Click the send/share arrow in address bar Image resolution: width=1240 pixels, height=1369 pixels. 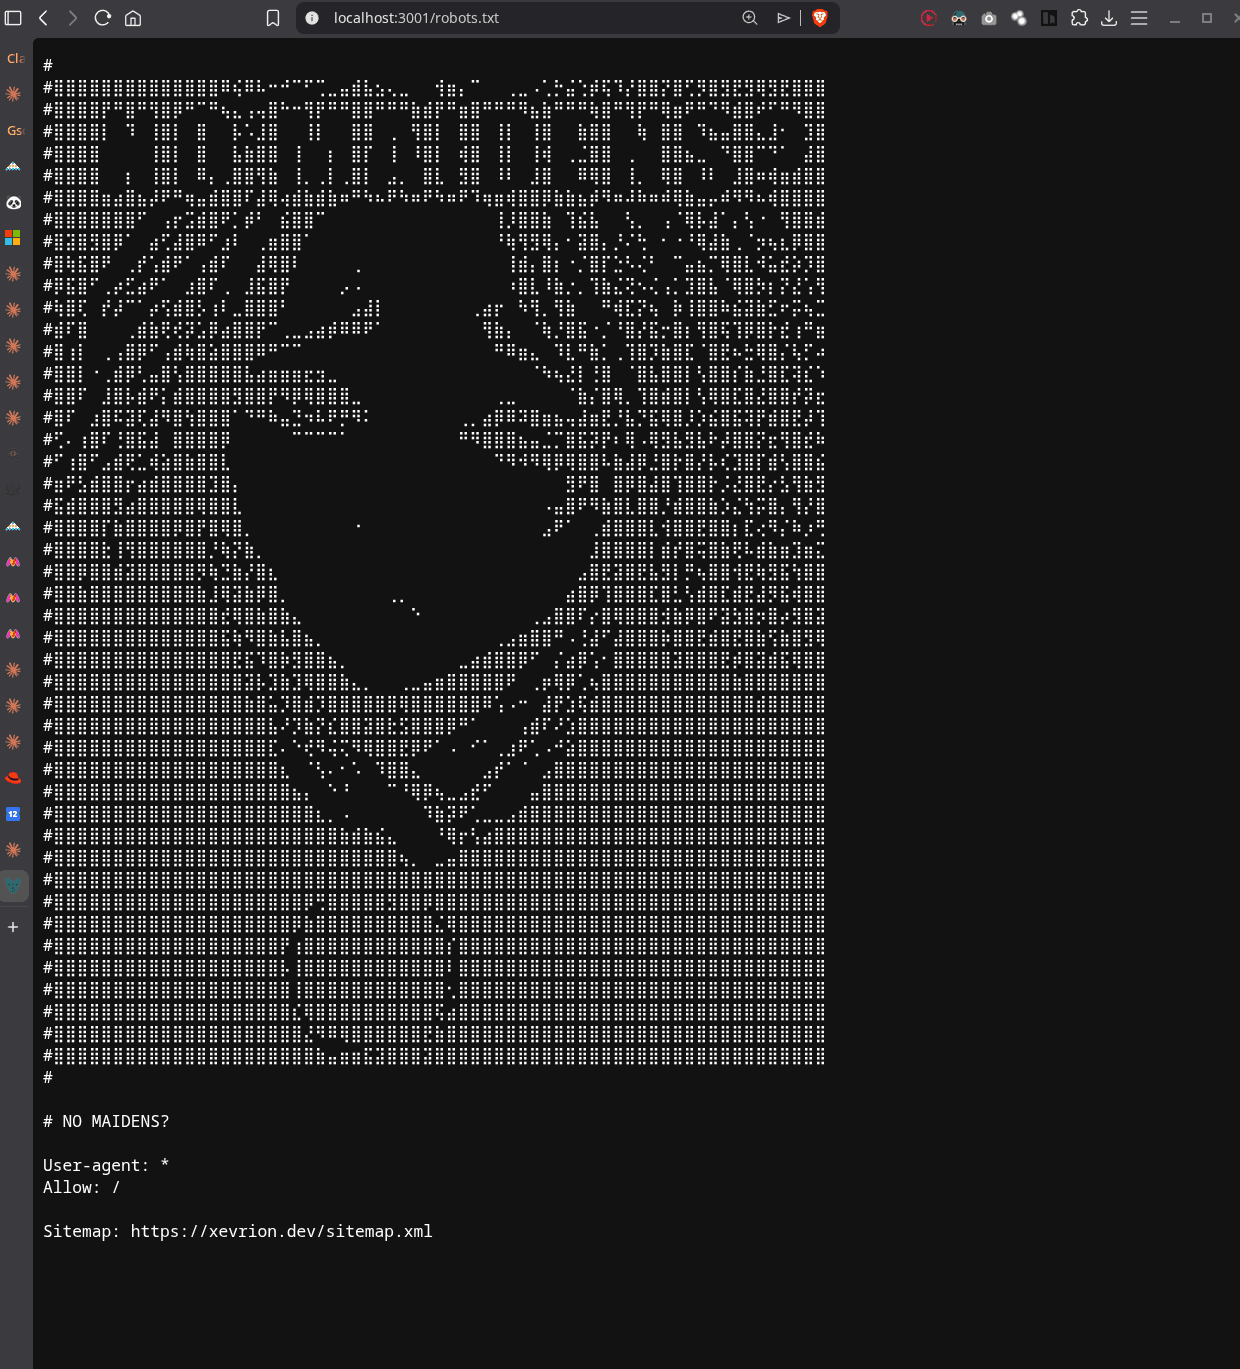(x=784, y=18)
